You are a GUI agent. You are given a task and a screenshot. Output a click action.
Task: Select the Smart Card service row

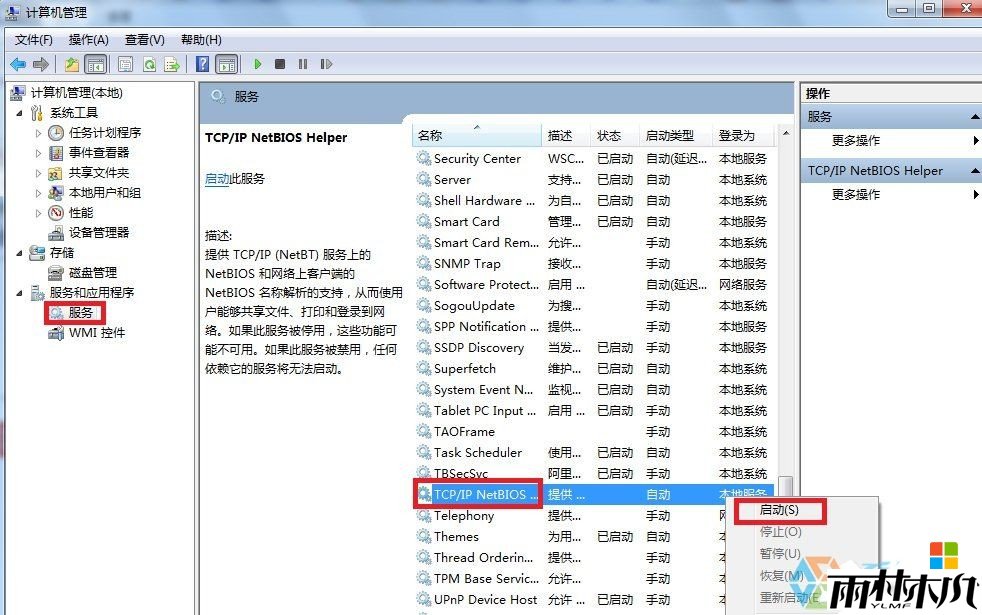(466, 222)
